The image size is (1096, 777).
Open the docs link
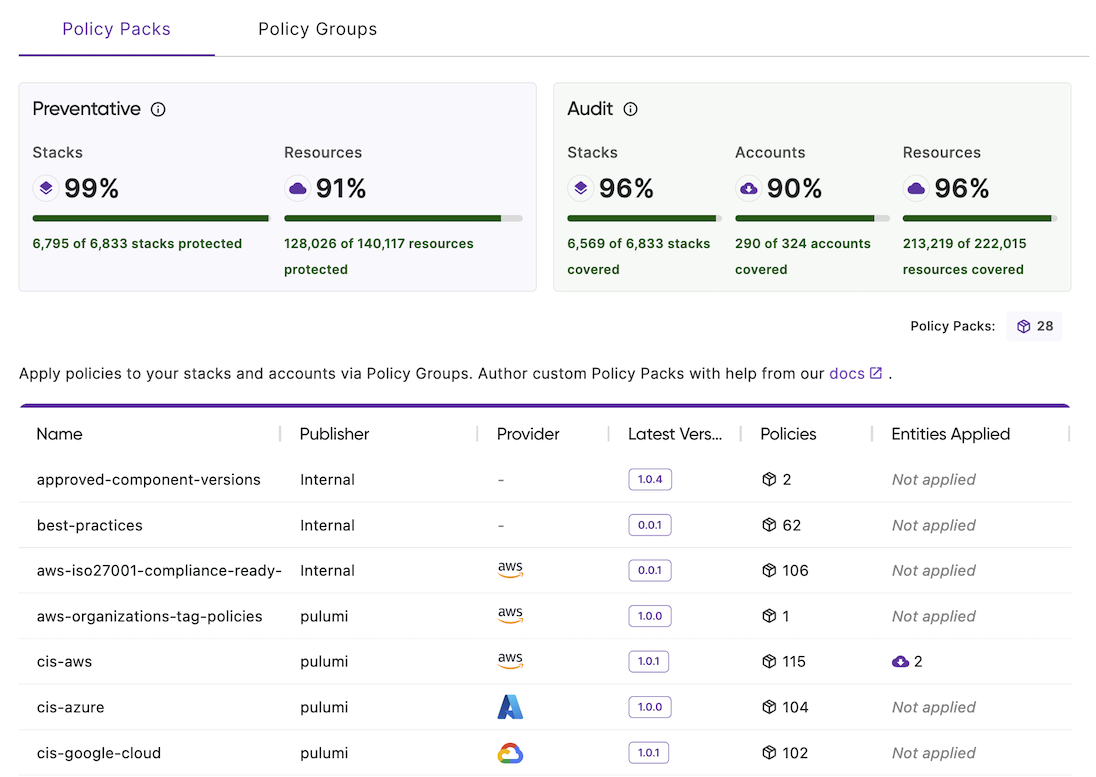[847, 373]
